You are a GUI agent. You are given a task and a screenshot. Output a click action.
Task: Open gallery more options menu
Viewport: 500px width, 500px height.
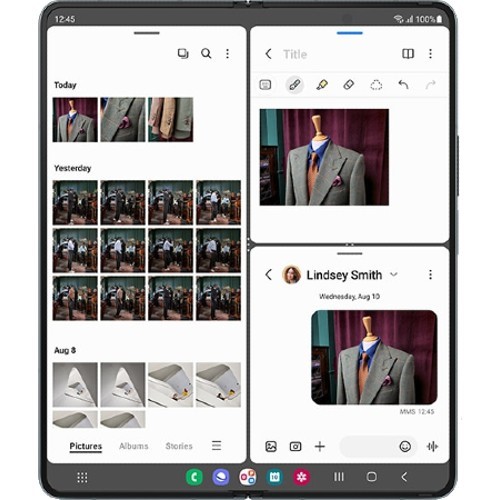227,54
